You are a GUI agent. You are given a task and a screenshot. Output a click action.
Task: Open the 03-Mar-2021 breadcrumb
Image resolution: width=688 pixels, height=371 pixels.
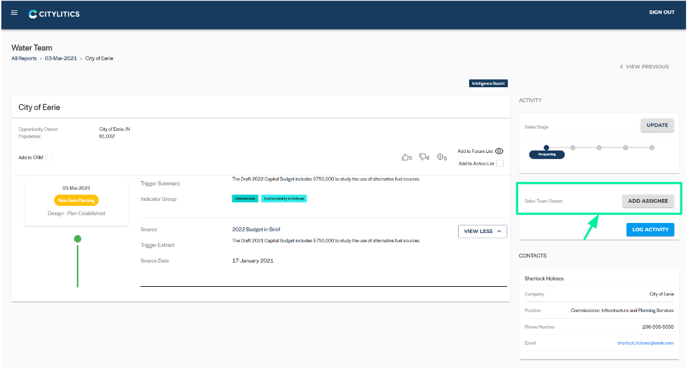tap(61, 58)
